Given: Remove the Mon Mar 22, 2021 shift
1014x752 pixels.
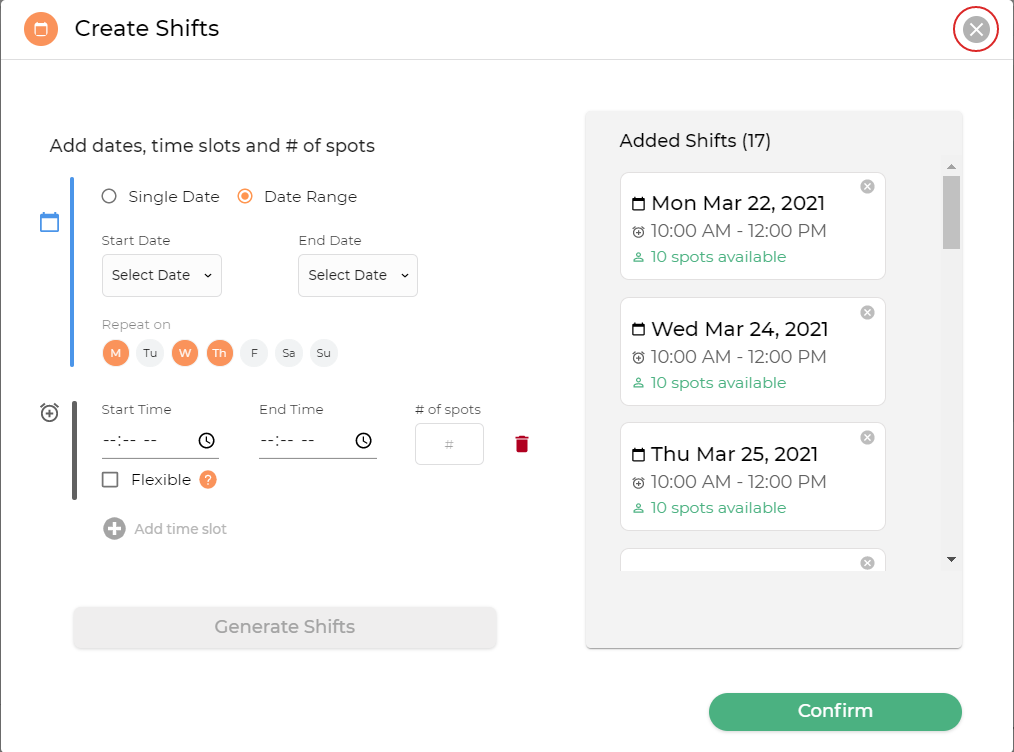Looking at the screenshot, I should point(867,187).
